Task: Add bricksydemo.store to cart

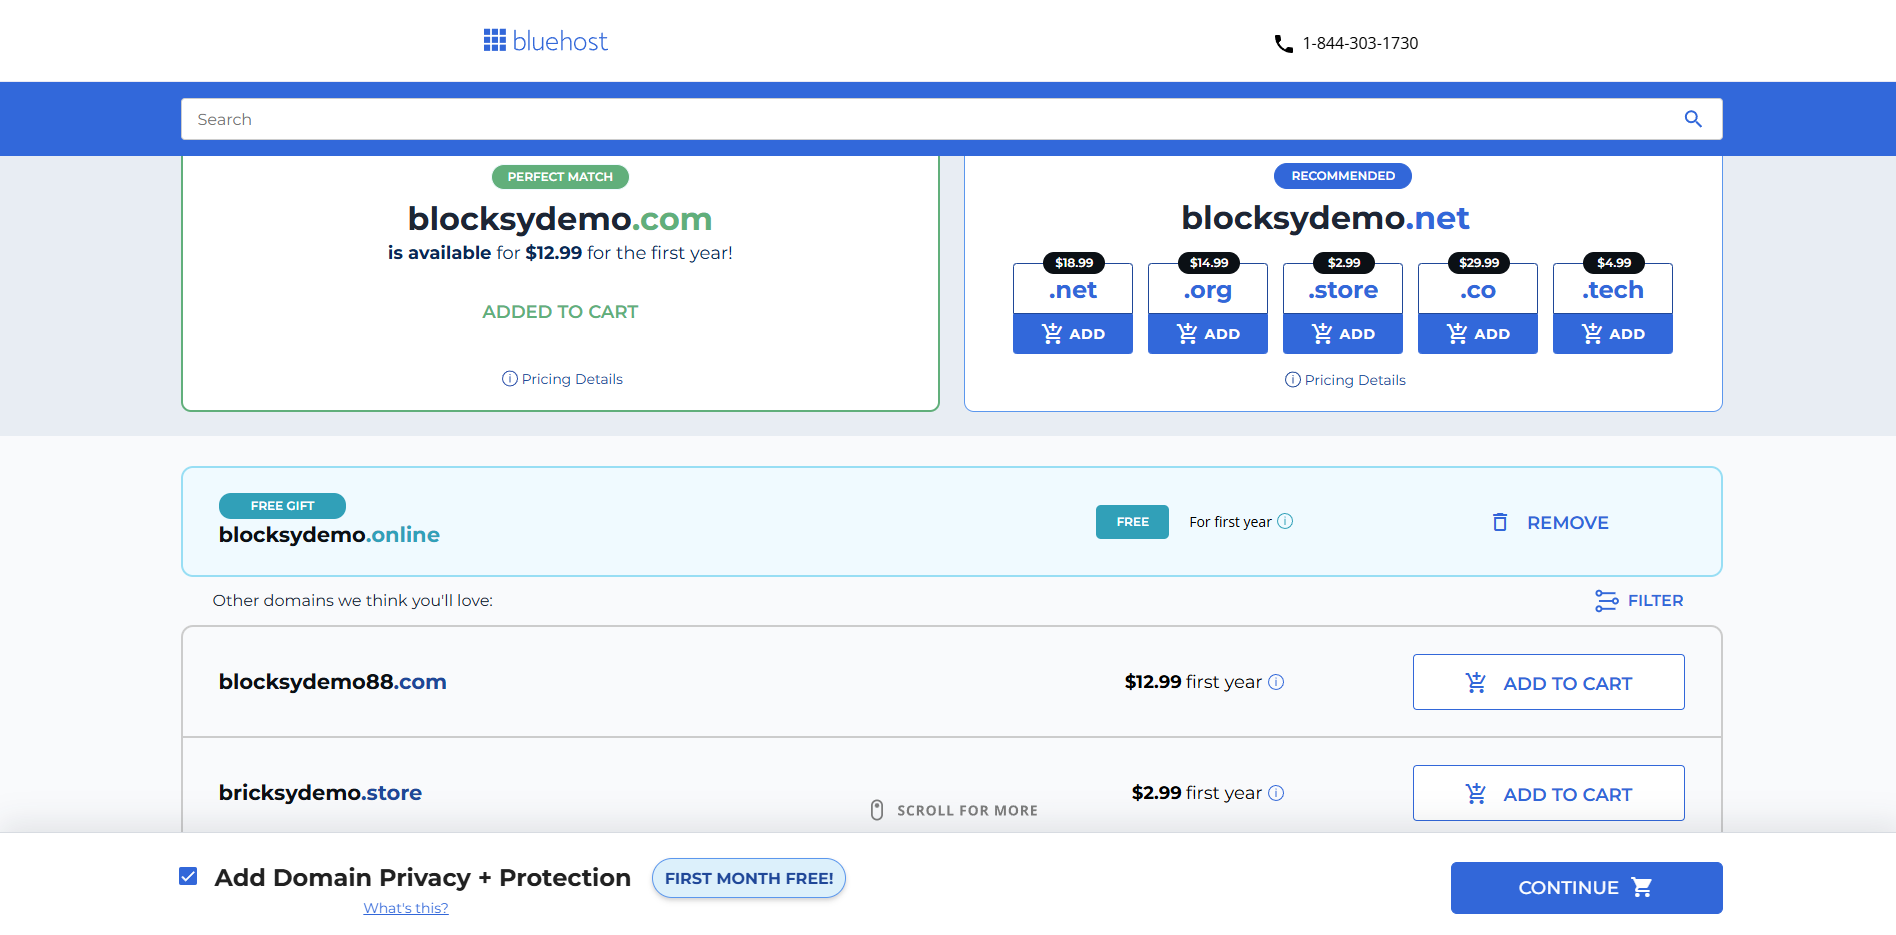Action: click(1549, 793)
